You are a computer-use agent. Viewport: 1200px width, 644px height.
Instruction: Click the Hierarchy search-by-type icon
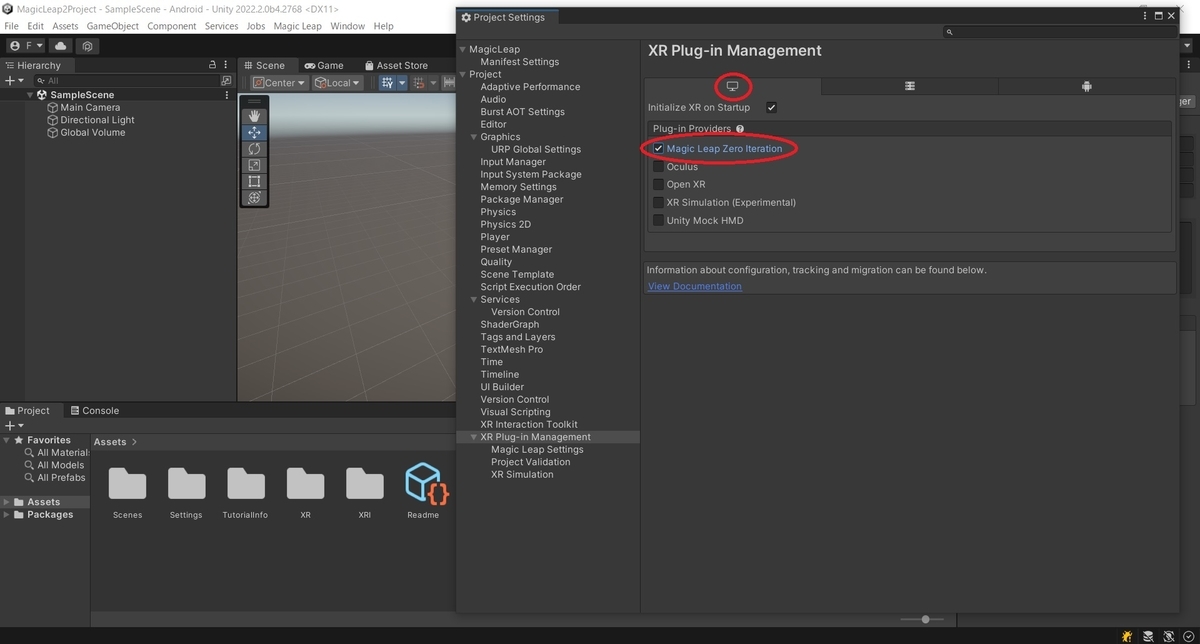226,80
